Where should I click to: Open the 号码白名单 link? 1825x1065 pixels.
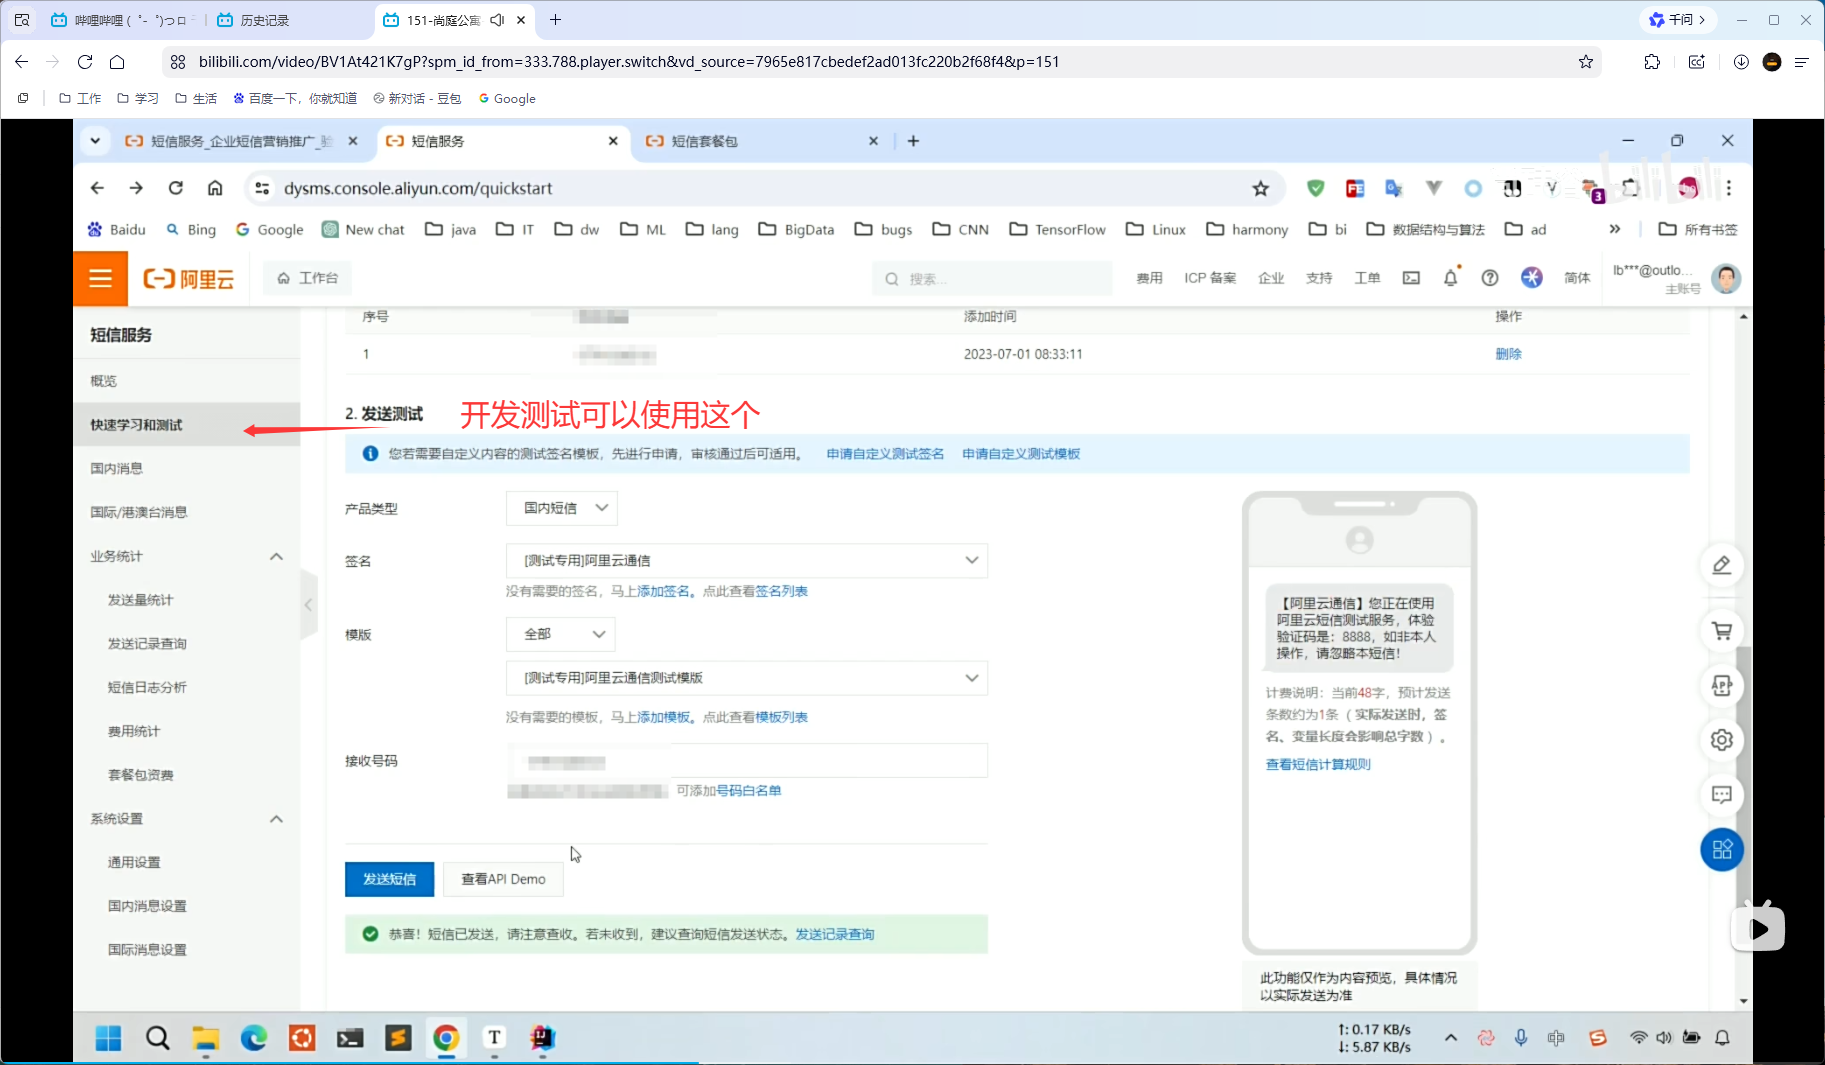point(749,791)
